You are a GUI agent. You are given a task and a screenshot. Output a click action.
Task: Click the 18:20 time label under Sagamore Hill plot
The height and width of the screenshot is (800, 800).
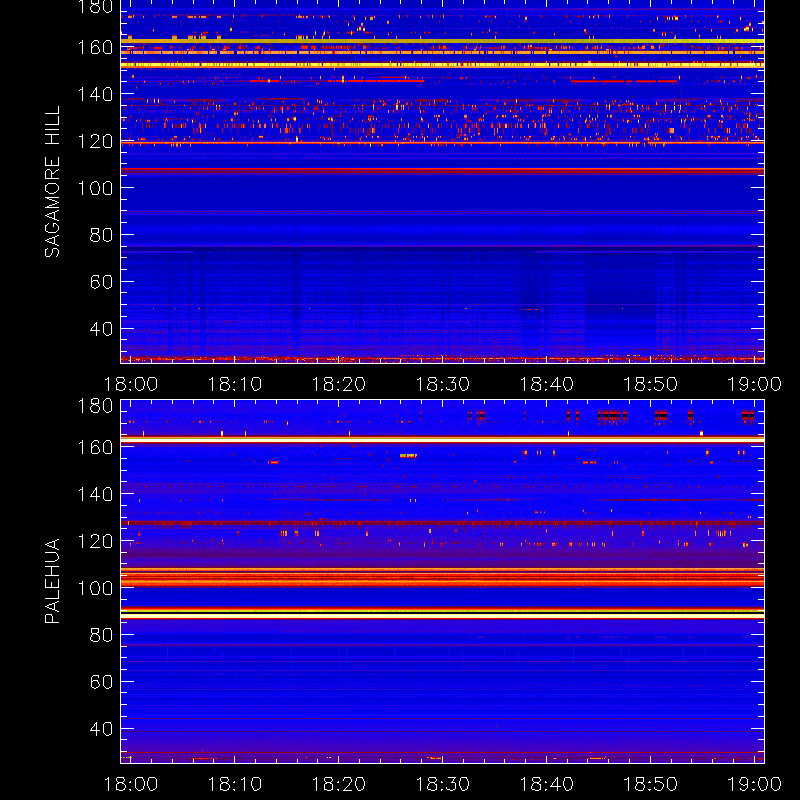339,384
